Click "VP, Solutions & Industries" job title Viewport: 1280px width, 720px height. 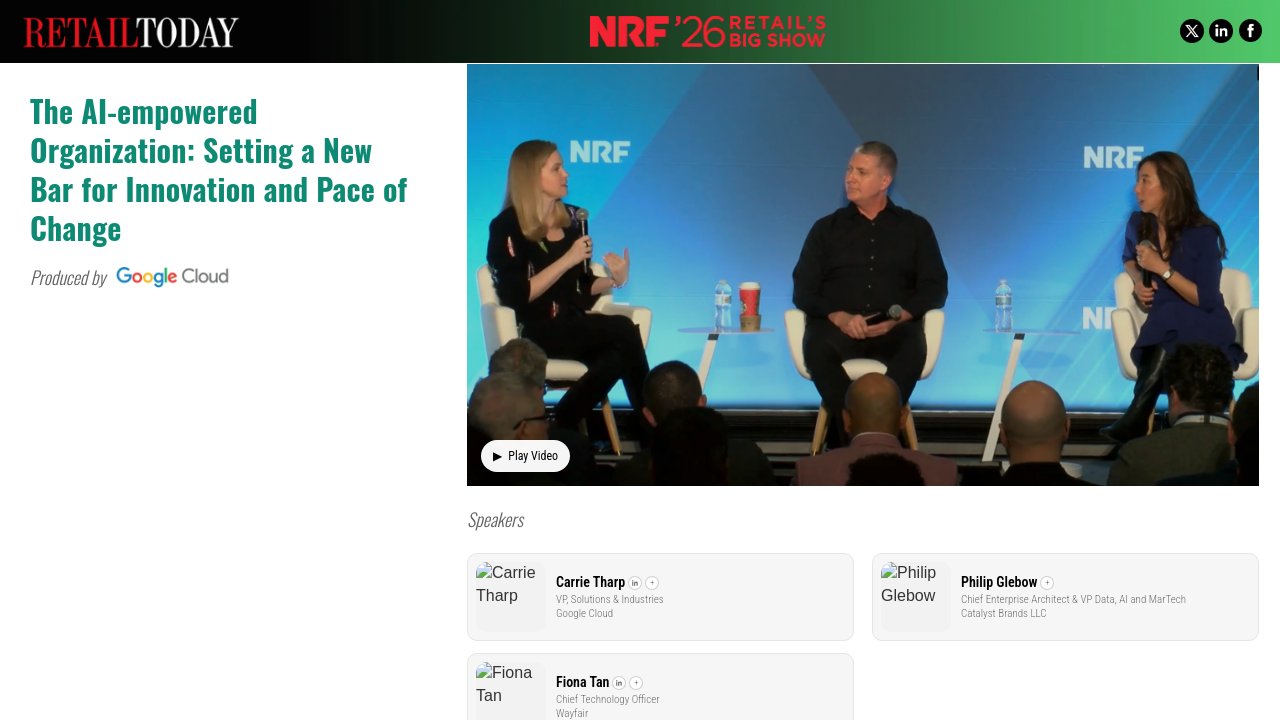pyautogui.click(x=610, y=600)
